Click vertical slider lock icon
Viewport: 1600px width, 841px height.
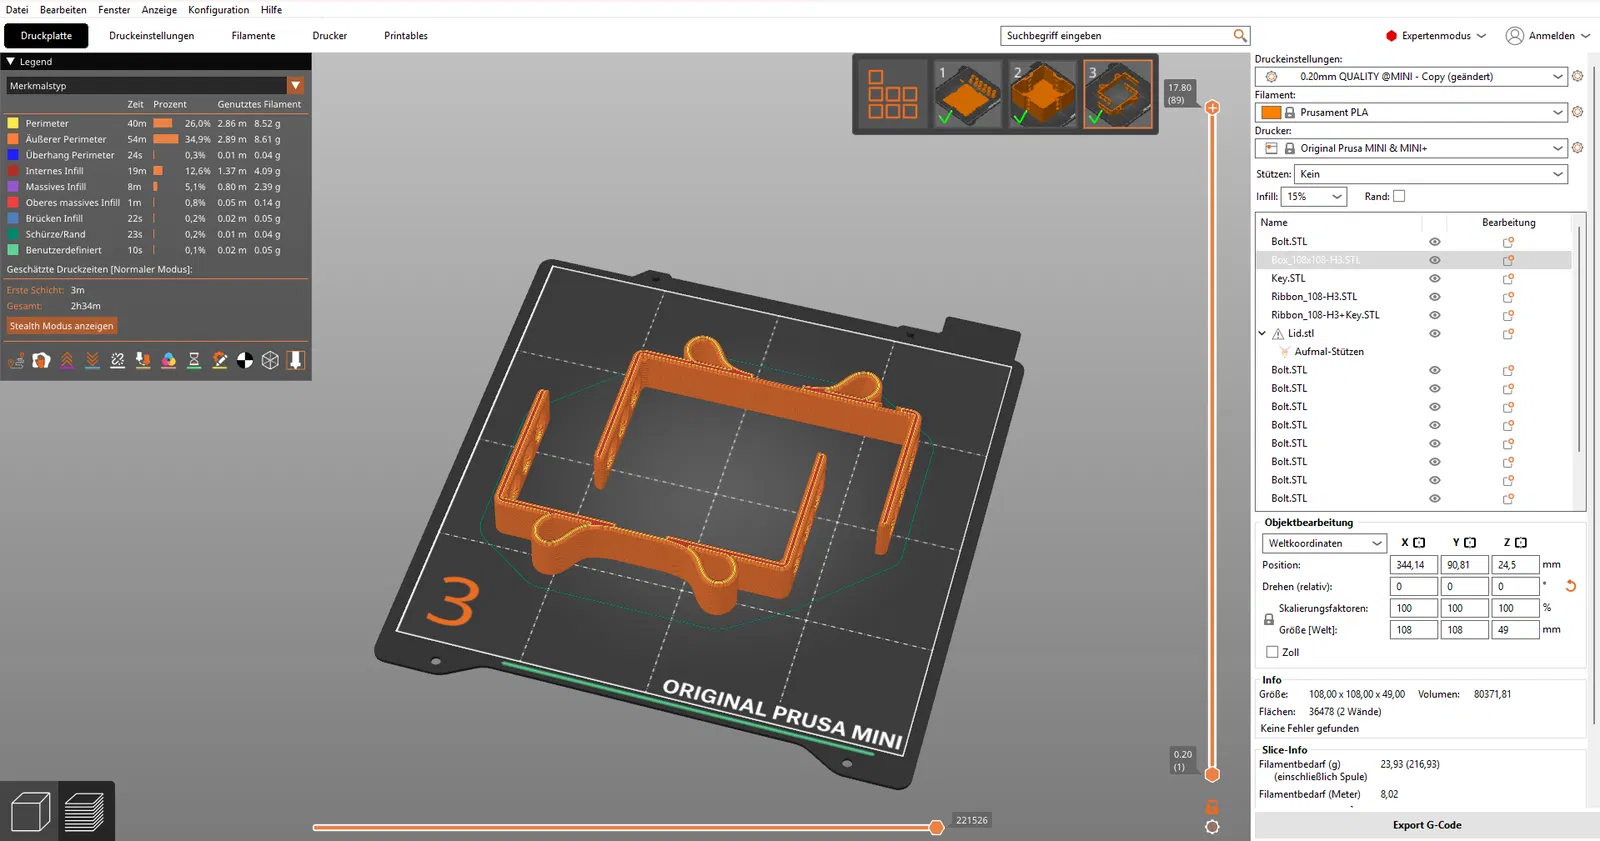pyautogui.click(x=1212, y=806)
